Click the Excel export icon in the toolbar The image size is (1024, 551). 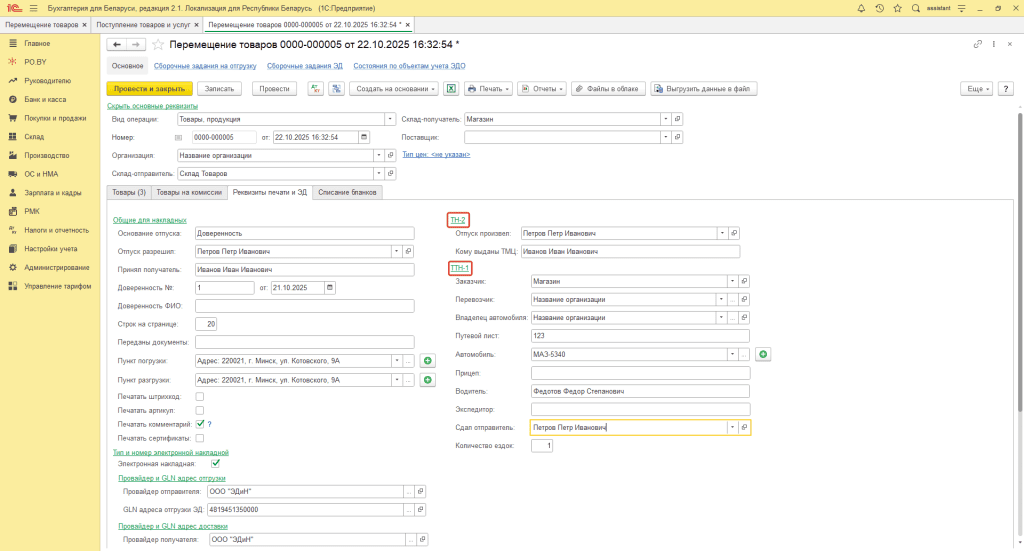coord(451,89)
